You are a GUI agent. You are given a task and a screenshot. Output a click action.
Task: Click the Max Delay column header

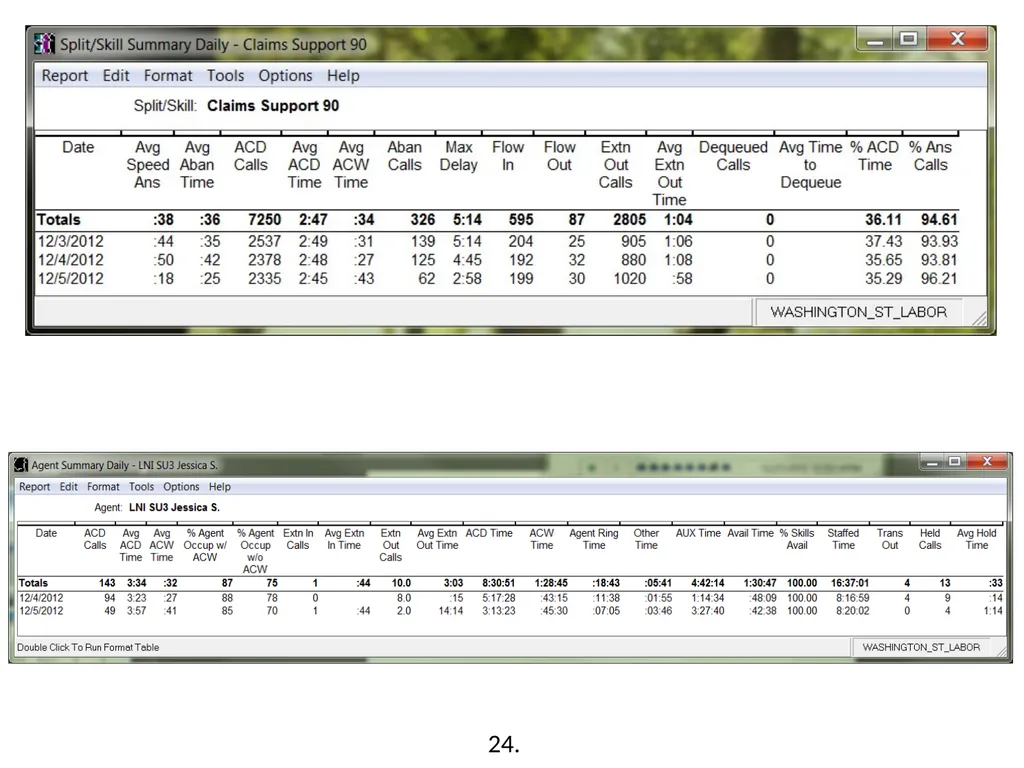pos(458,157)
